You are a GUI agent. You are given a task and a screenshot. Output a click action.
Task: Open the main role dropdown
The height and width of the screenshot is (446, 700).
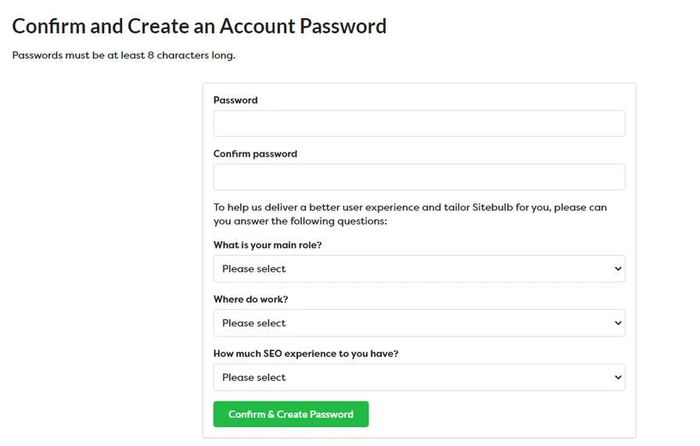click(x=419, y=269)
